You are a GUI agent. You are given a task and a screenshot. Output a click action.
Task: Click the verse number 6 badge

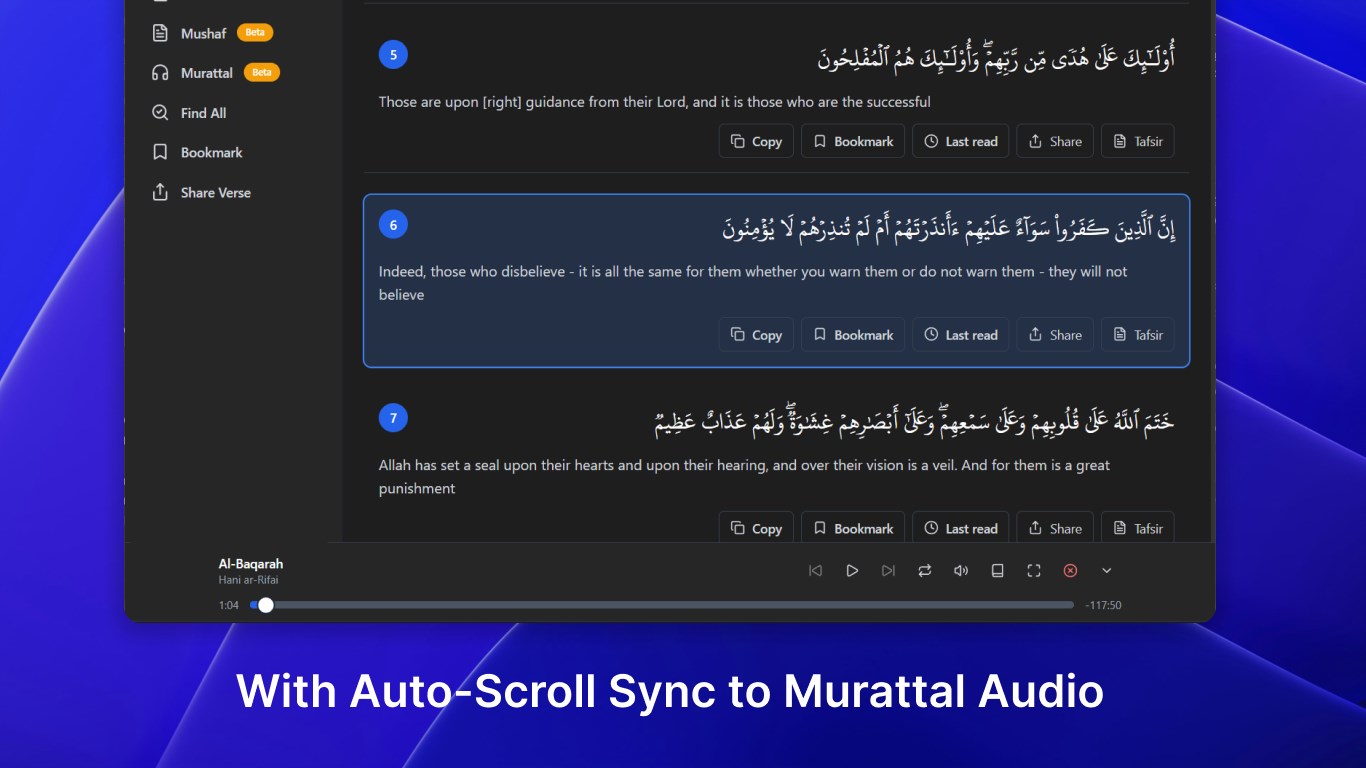pyautogui.click(x=393, y=225)
